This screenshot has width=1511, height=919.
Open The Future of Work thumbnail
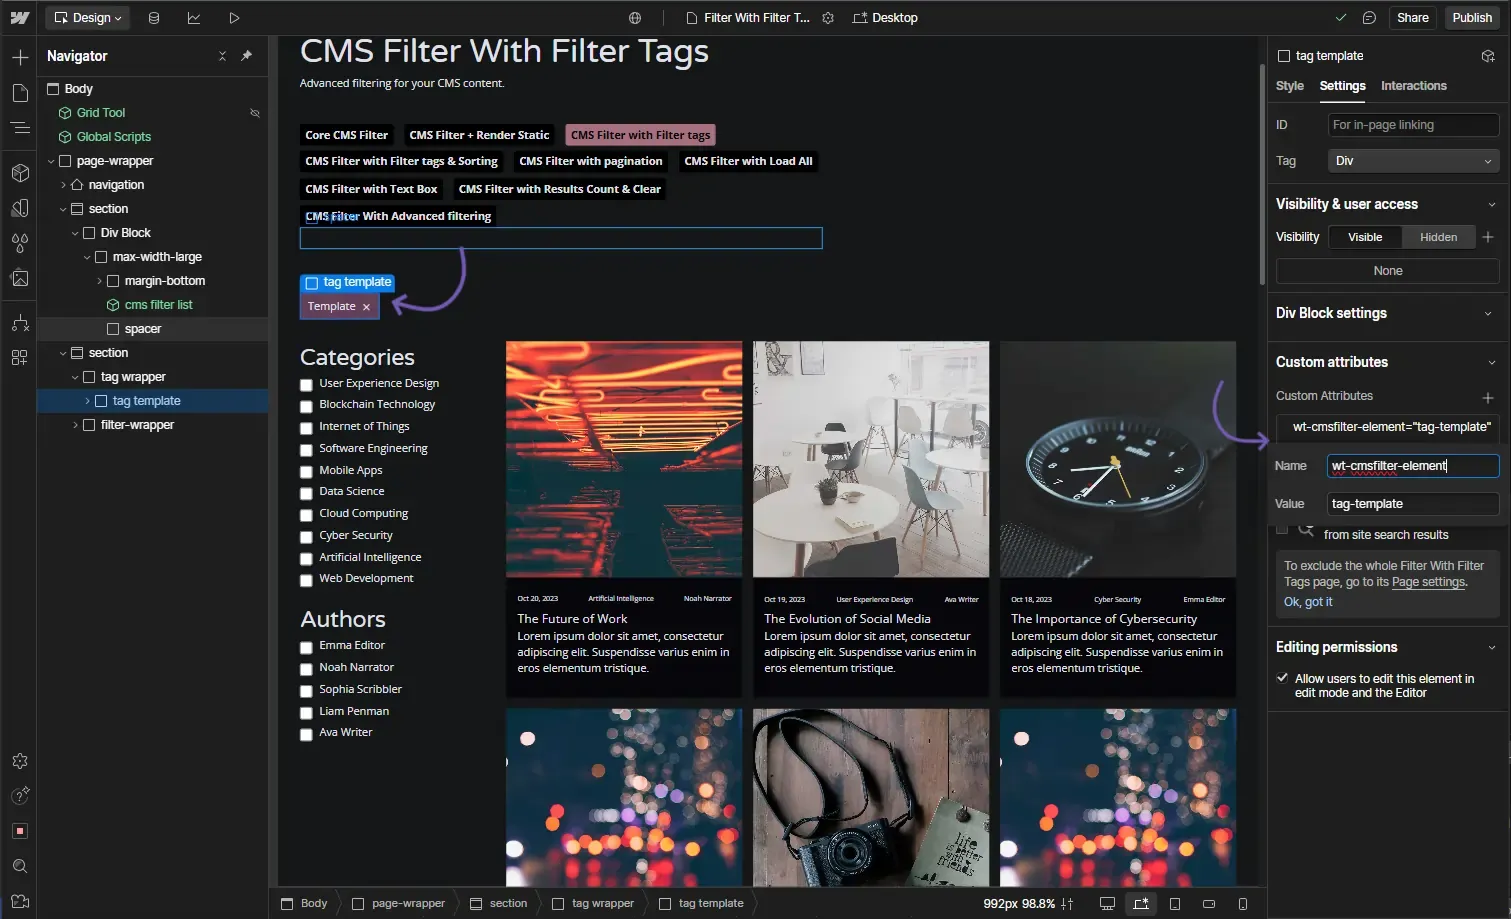pos(624,460)
